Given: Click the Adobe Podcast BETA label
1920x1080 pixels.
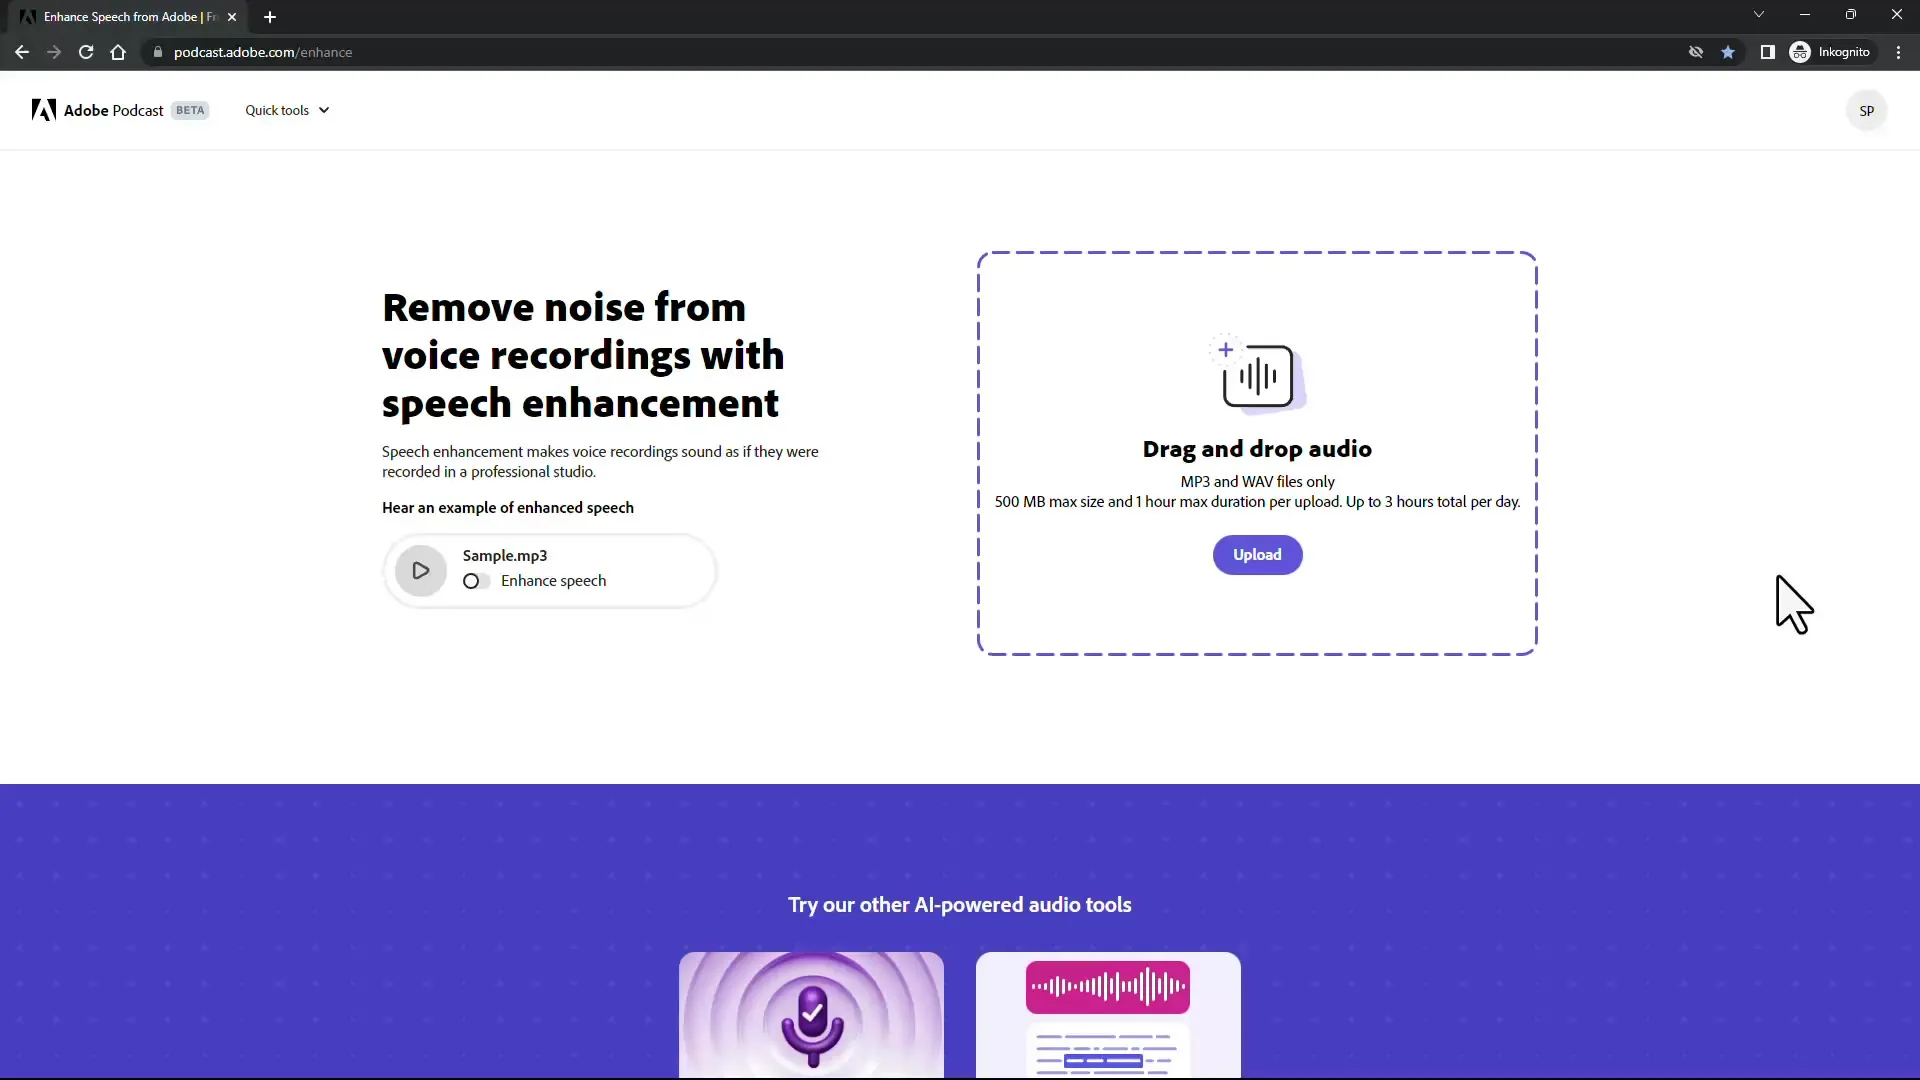Looking at the screenshot, I should point(119,109).
